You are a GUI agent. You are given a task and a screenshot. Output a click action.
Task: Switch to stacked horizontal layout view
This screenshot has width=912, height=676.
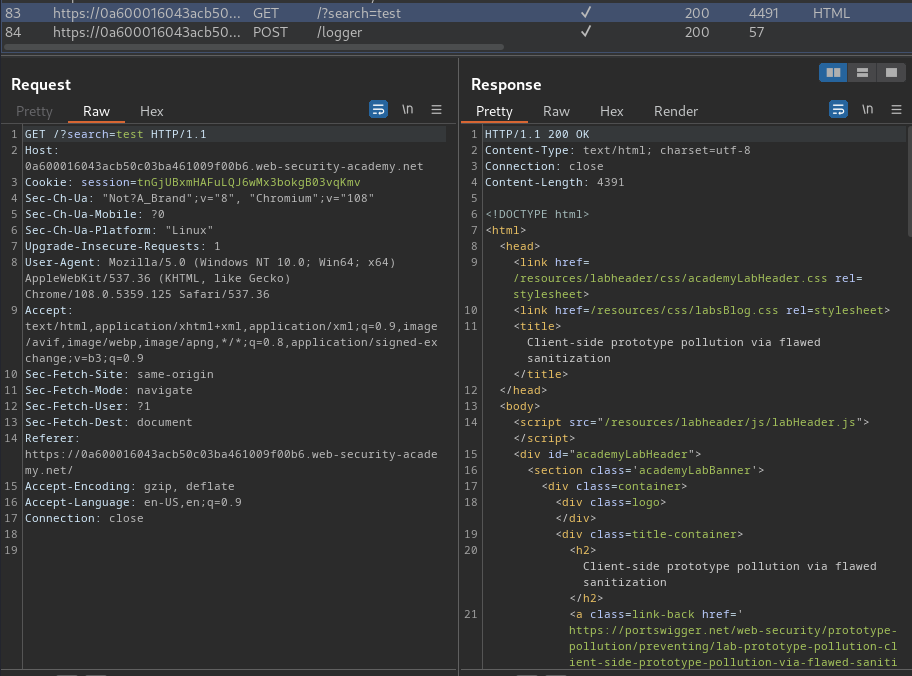coord(862,72)
